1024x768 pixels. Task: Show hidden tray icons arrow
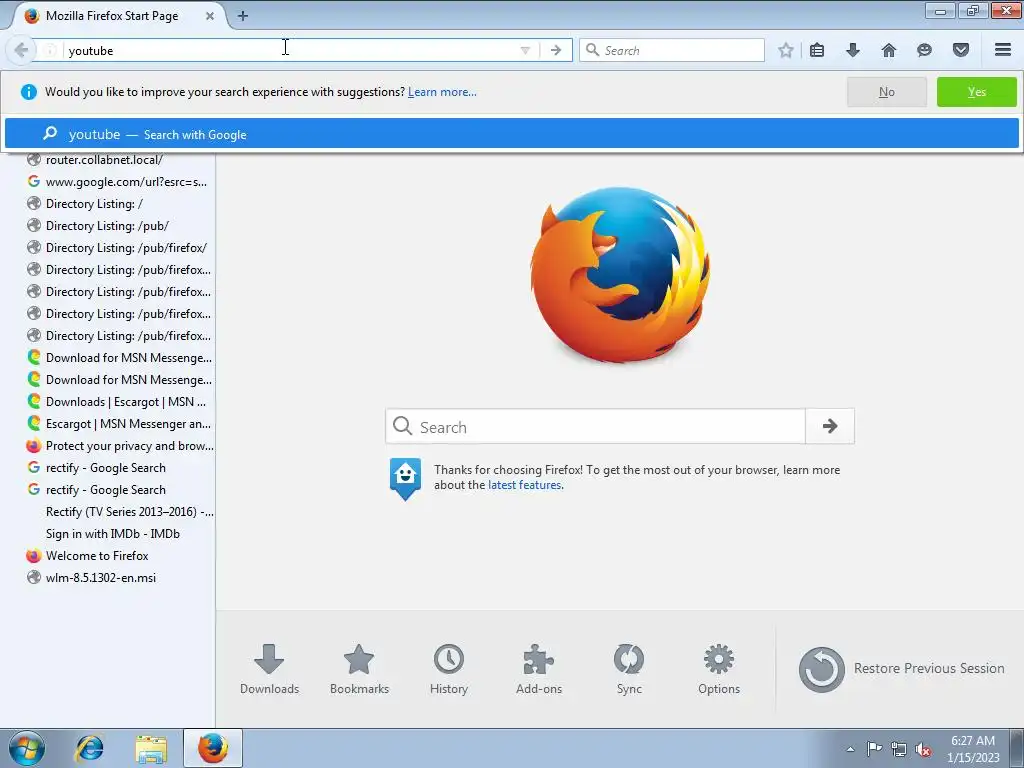point(850,749)
